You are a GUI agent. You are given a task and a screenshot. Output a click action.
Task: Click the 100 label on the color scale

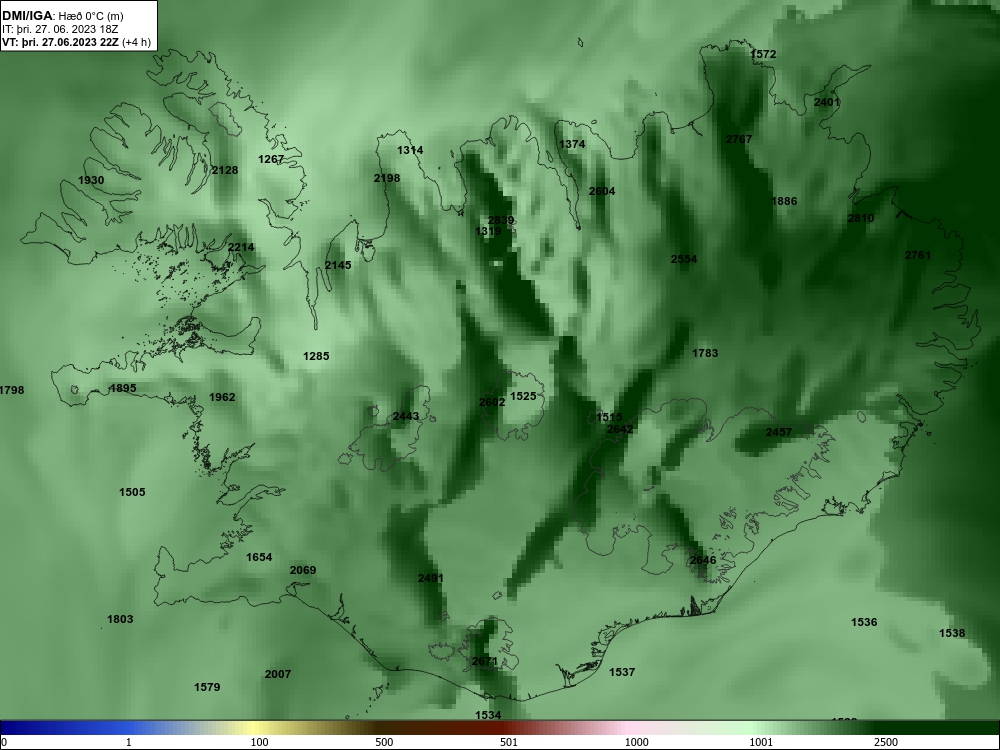tap(260, 742)
